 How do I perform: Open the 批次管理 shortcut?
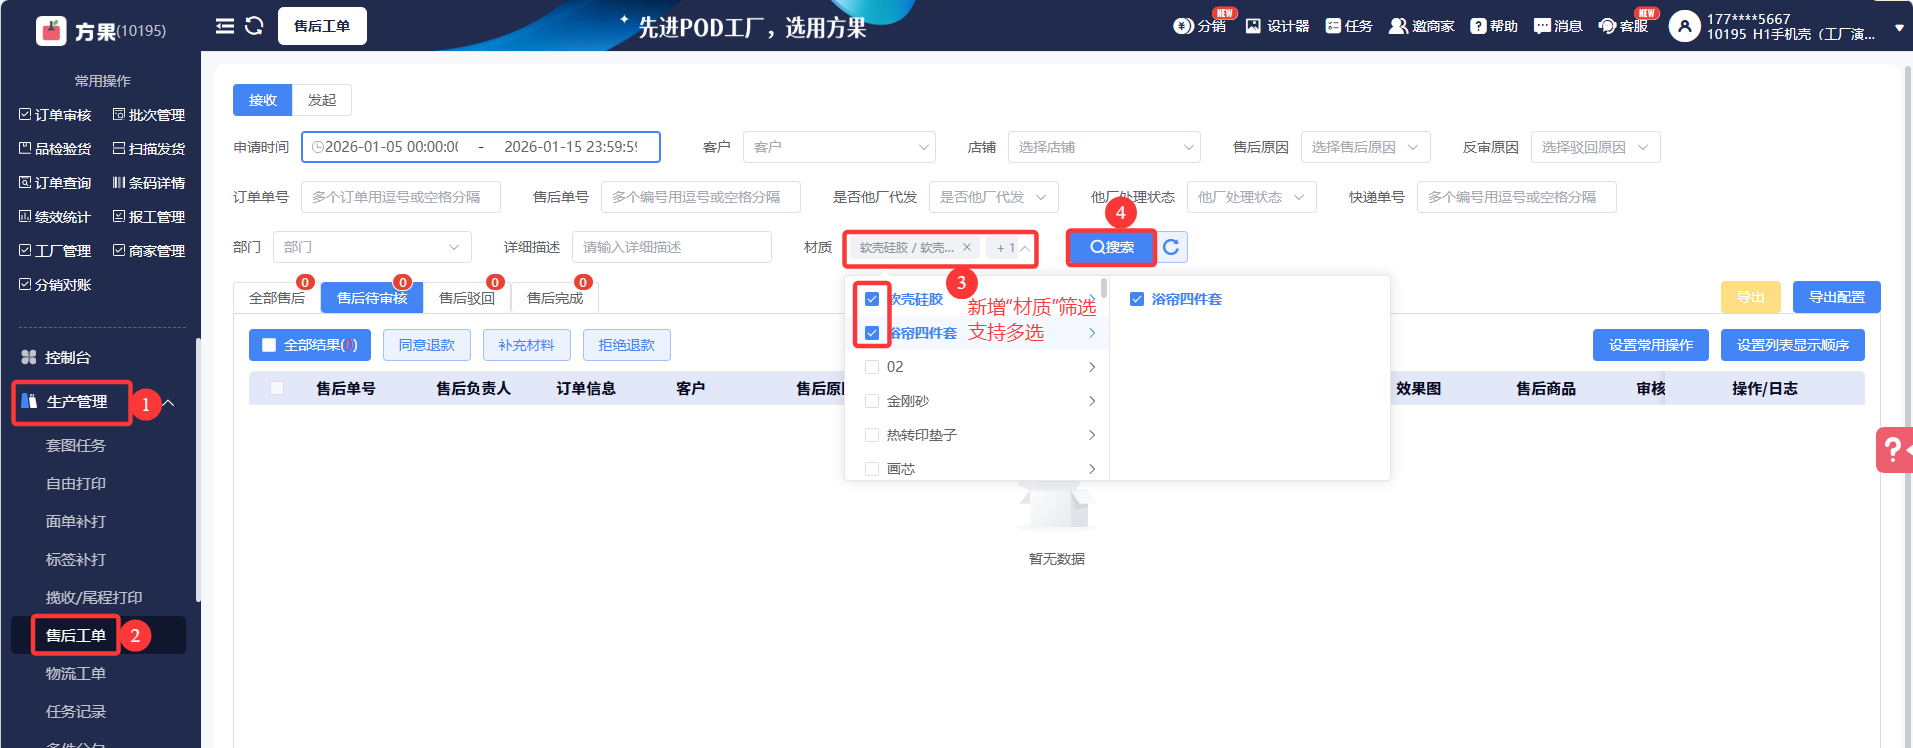149,115
